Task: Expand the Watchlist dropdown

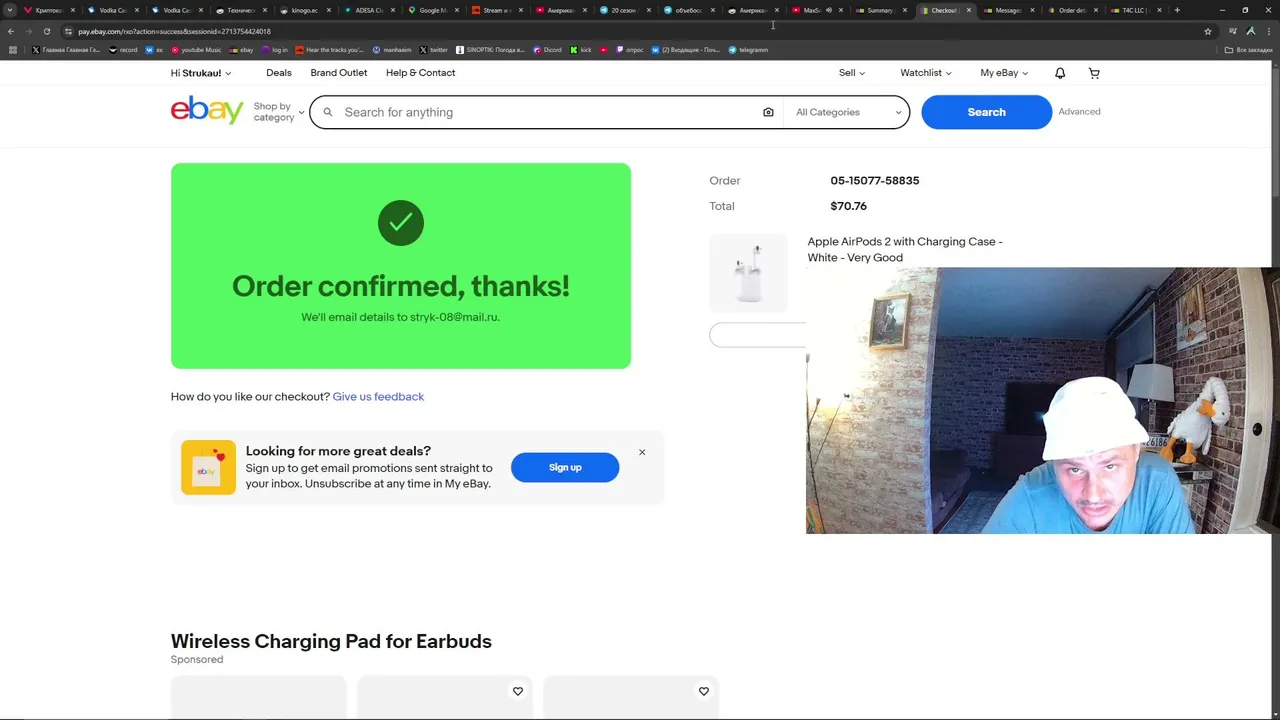Action: point(926,73)
